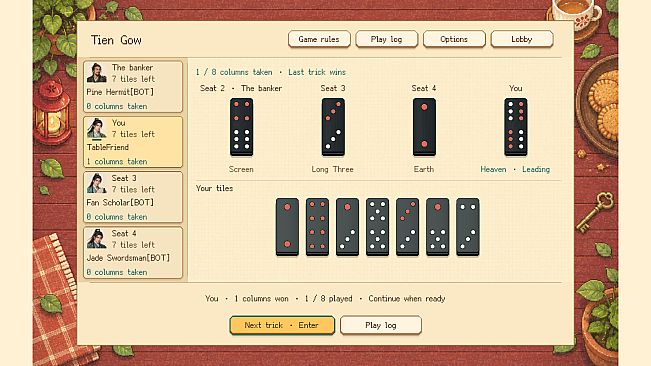Click Fan Scholar avatar in Seat 3
Image resolution: width=651 pixels, height=366 pixels.
(96, 183)
